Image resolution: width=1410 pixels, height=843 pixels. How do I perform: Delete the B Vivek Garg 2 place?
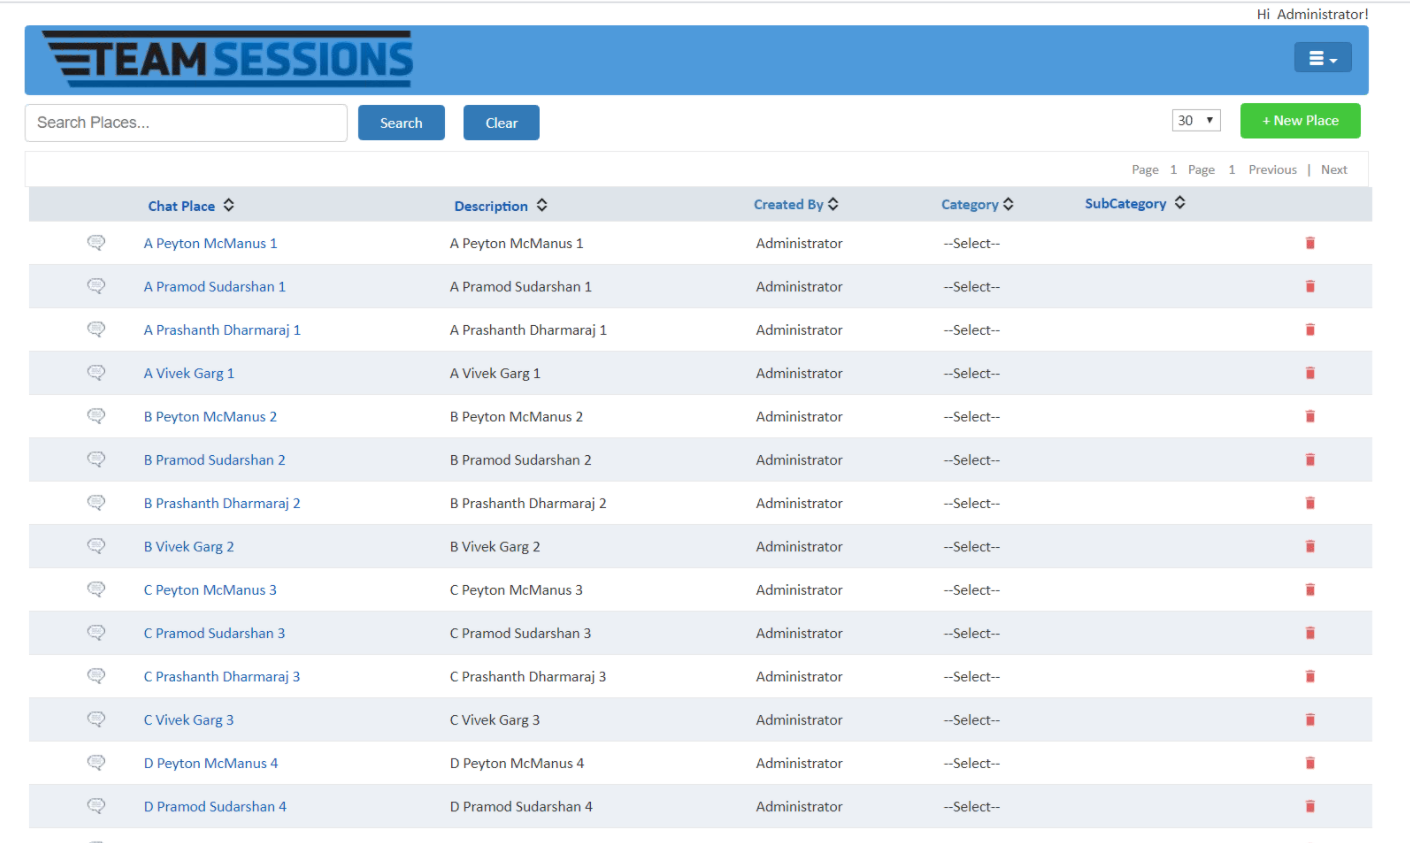[x=1310, y=546]
